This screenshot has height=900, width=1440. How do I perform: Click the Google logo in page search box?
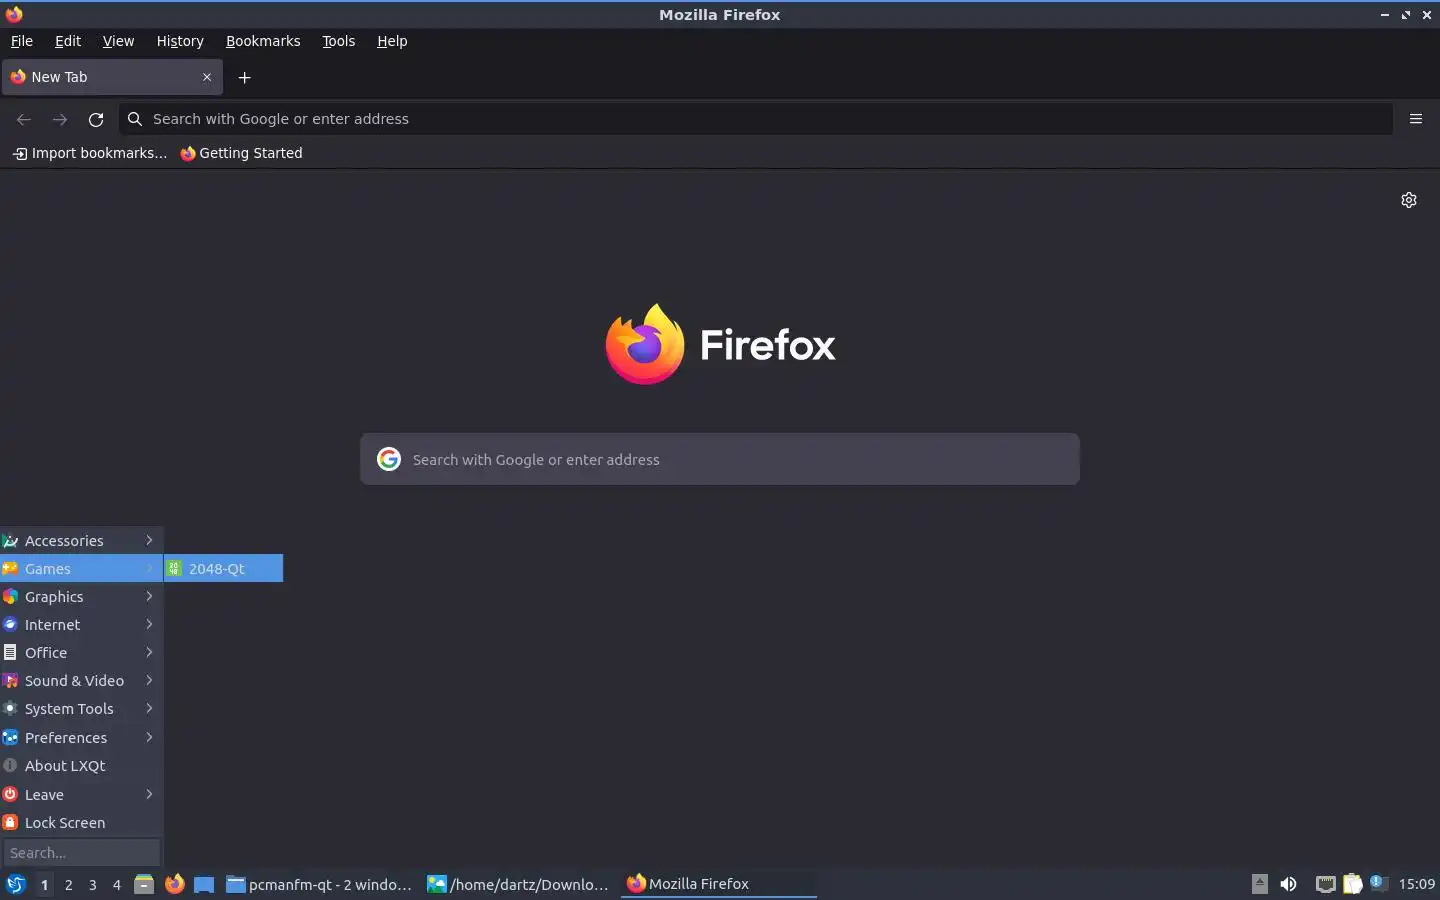click(389, 459)
